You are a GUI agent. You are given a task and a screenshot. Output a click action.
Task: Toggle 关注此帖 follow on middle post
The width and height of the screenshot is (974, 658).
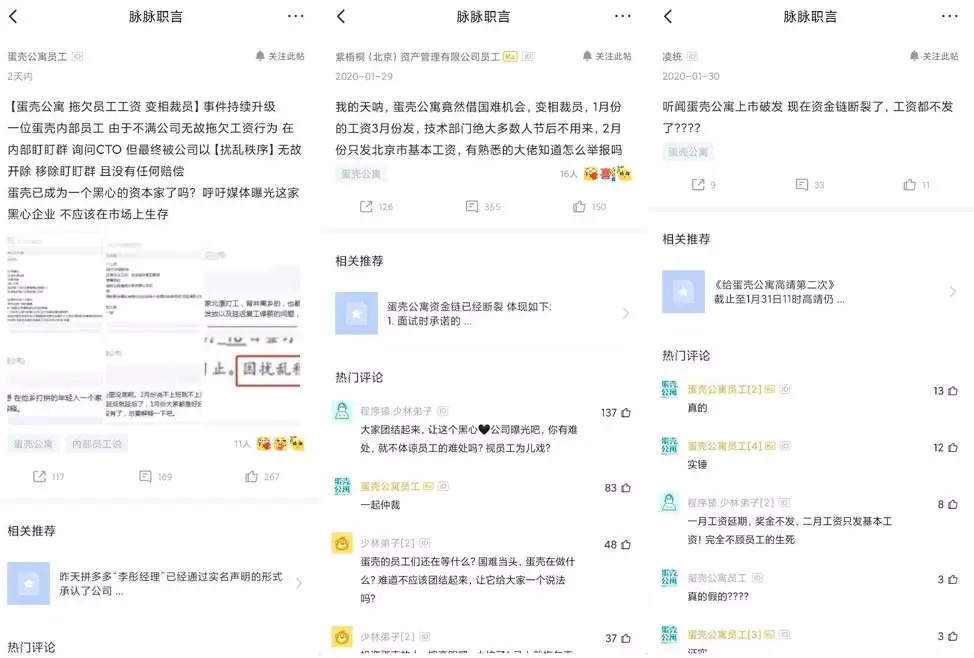(x=608, y=56)
